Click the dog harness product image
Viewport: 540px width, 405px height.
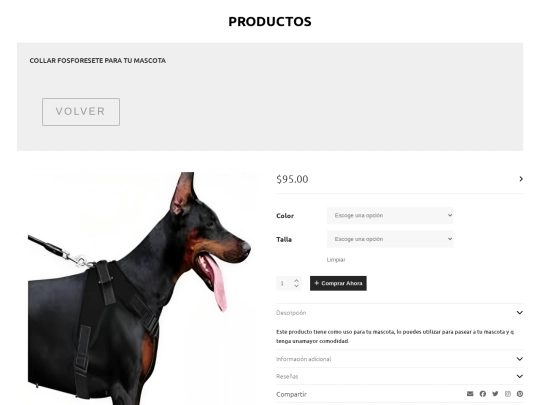[x=139, y=289]
